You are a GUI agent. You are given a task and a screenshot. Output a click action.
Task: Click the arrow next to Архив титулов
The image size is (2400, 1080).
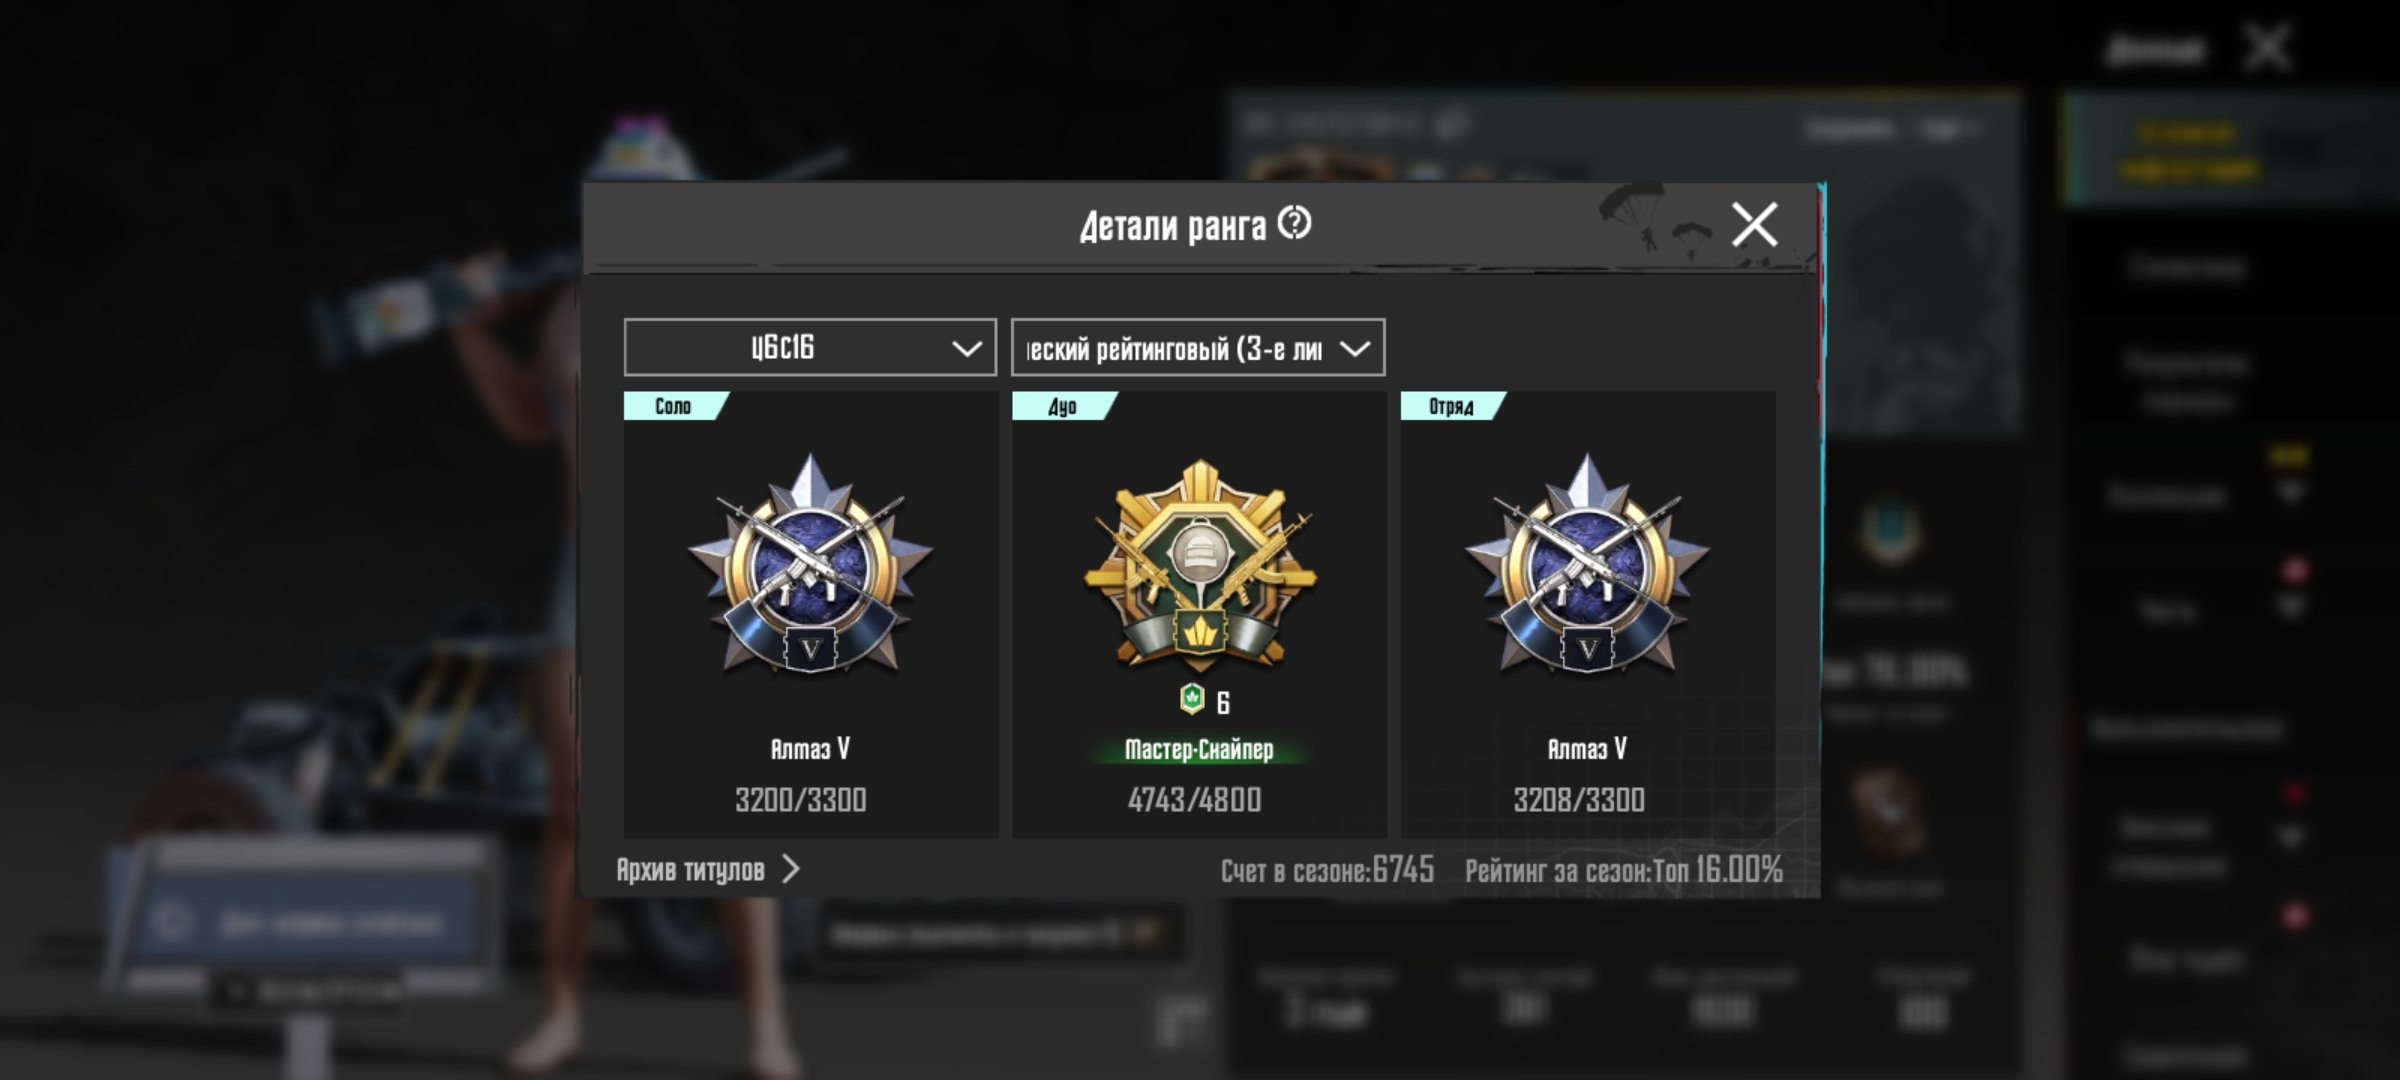point(790,869)
